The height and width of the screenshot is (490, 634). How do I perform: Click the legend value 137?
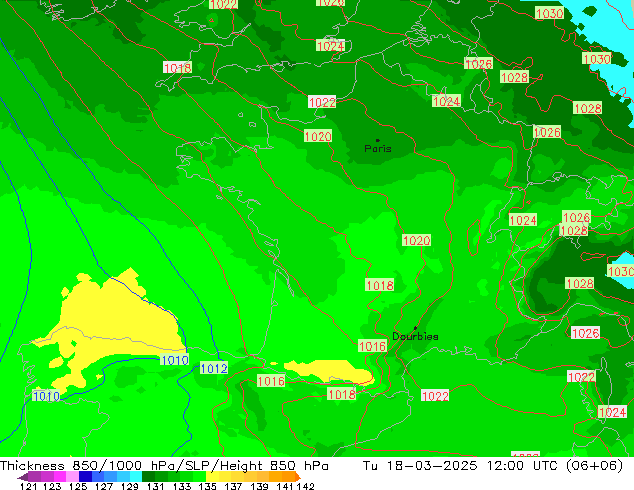click(233, 486)
